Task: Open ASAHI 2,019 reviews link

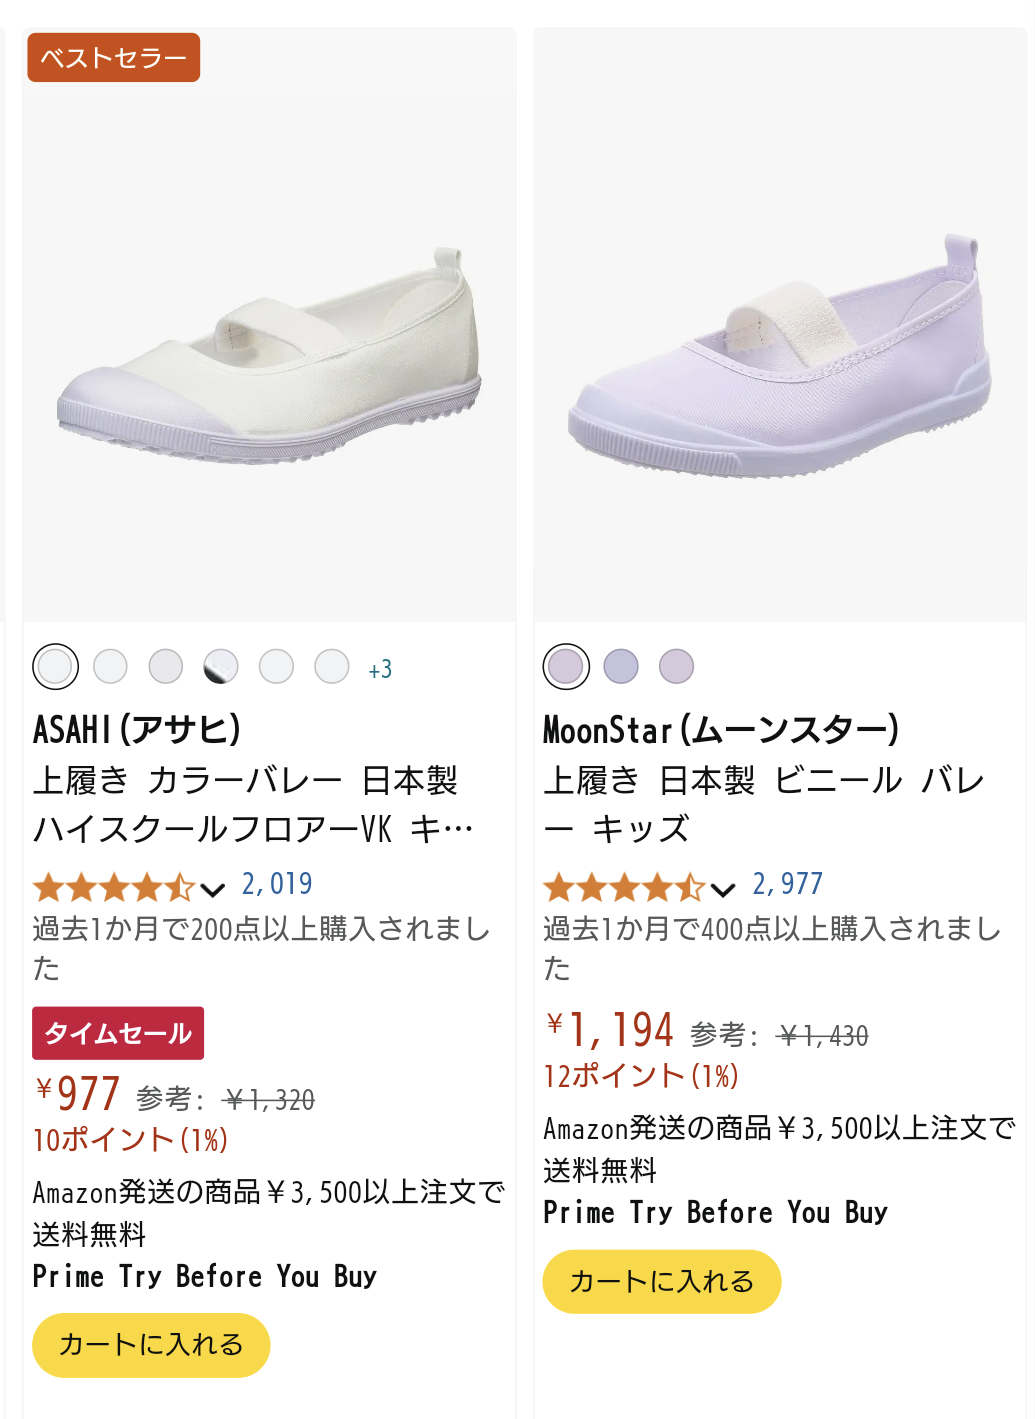Action: (277, 884)
